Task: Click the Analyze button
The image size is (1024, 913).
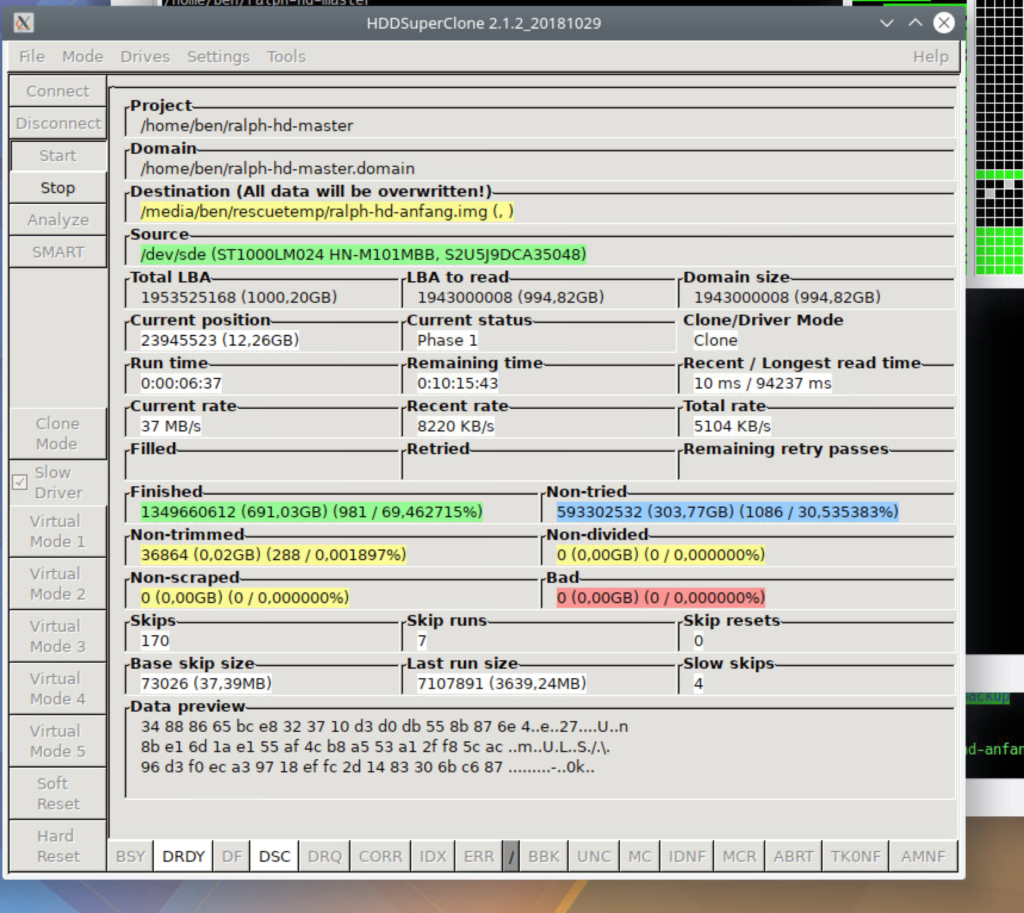Action: point(57,220)
